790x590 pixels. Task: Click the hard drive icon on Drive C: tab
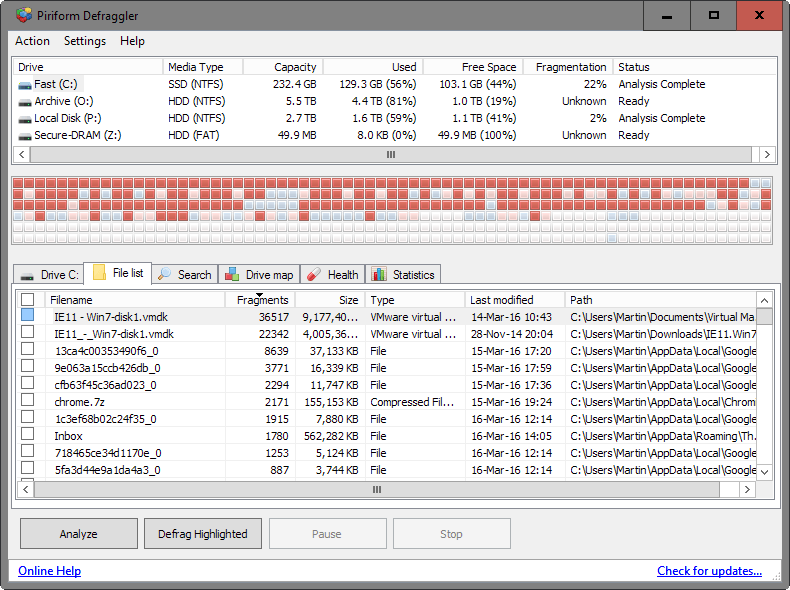27,276
